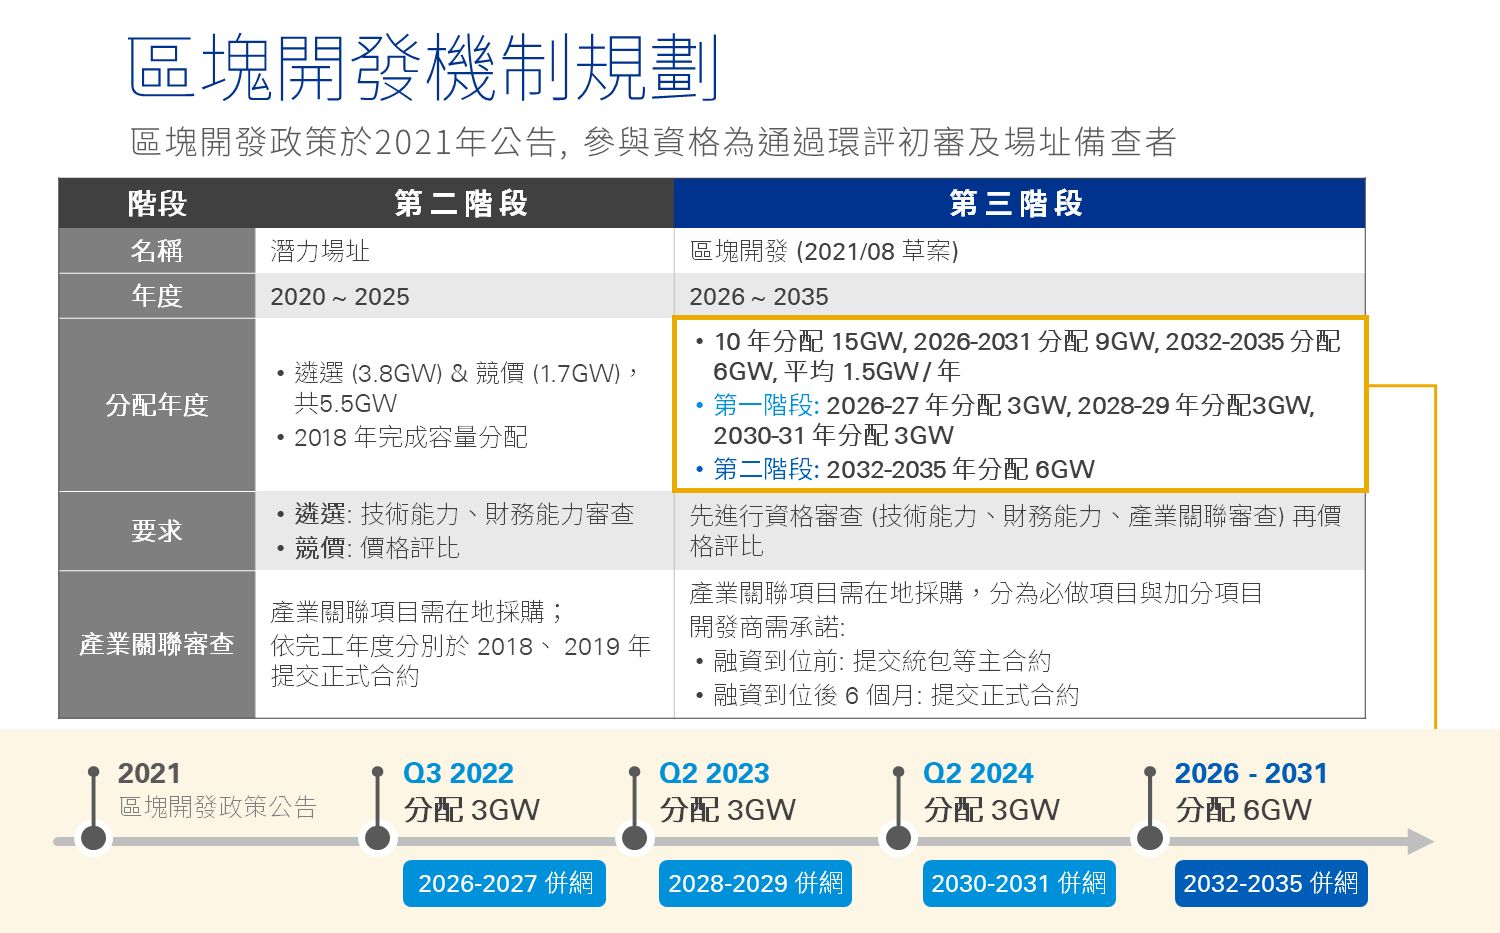
Task: Click the 2021 timeline marker dot
Action: coord(94,837)
